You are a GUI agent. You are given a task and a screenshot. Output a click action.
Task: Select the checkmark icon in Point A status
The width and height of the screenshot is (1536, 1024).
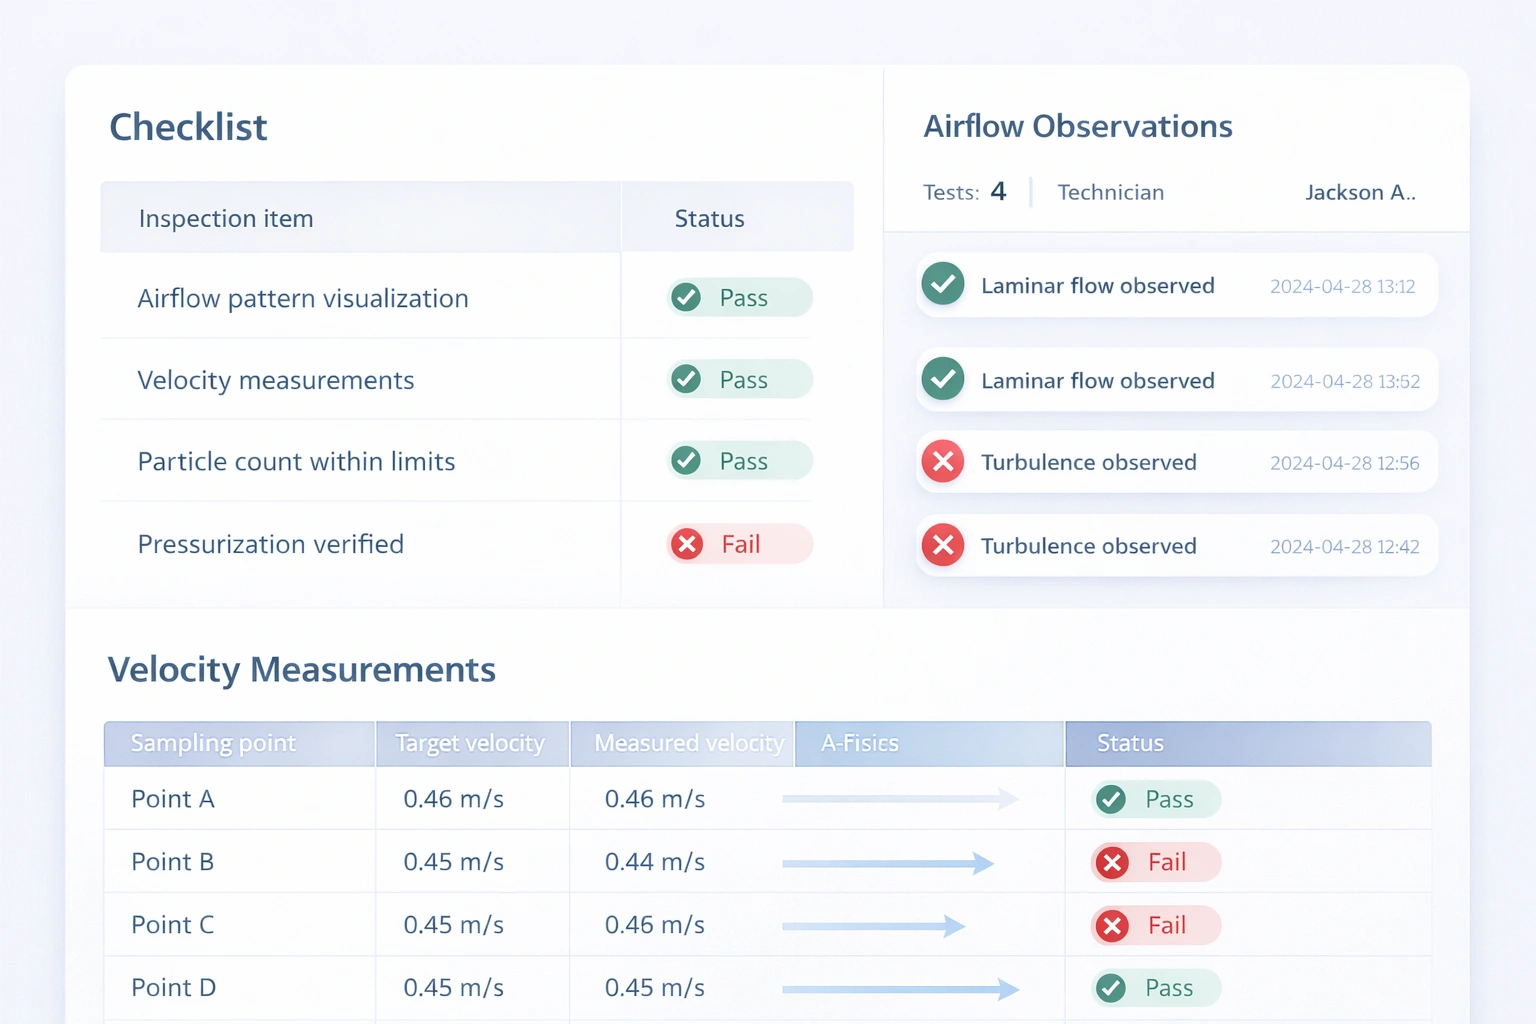tap(1110, 799)
